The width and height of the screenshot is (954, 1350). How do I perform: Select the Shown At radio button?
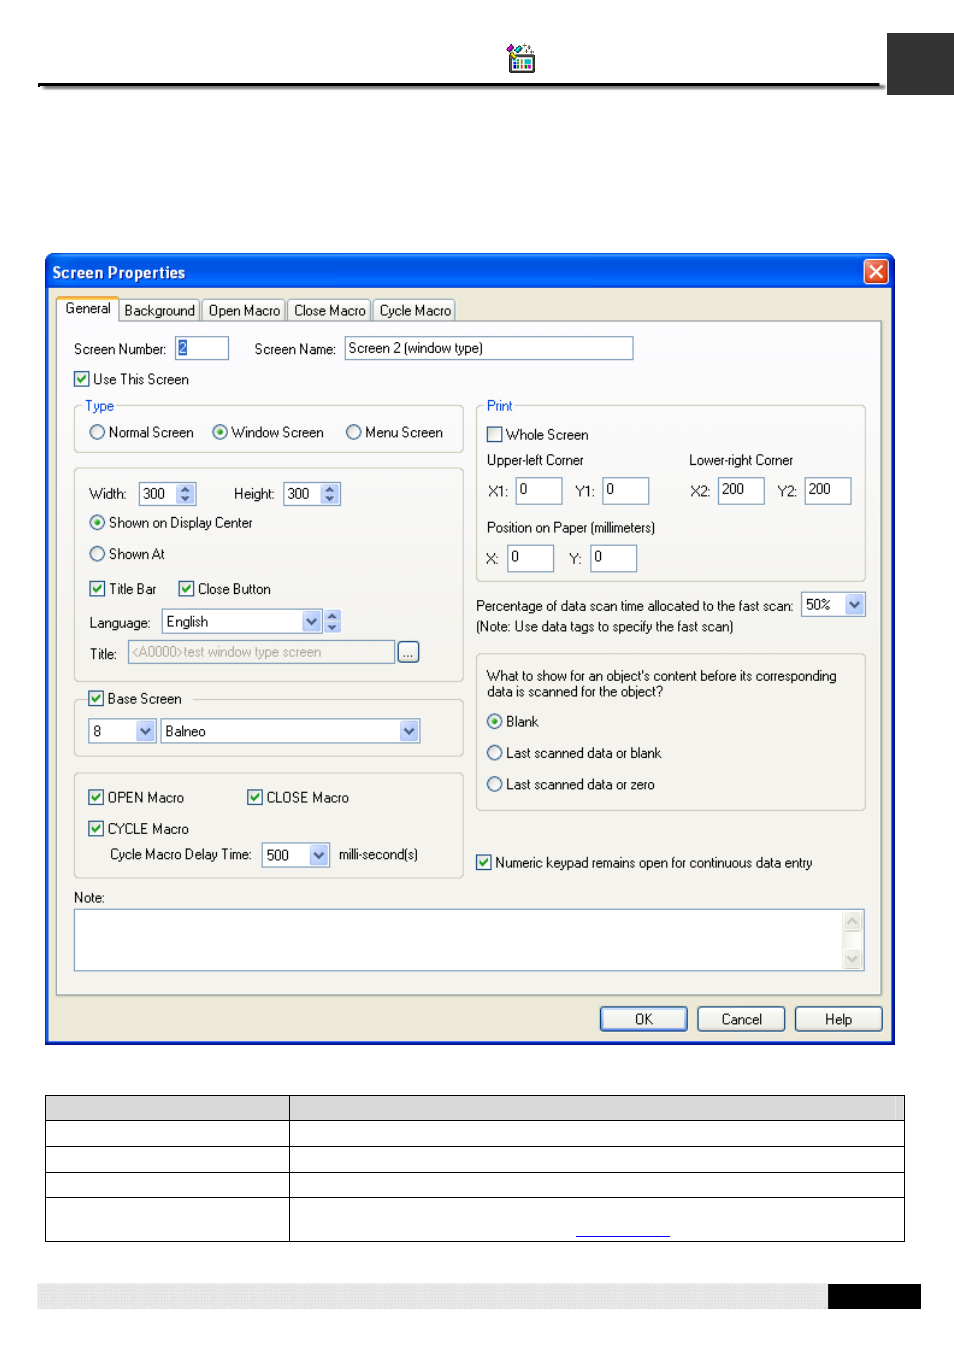[x=97, y=554]
